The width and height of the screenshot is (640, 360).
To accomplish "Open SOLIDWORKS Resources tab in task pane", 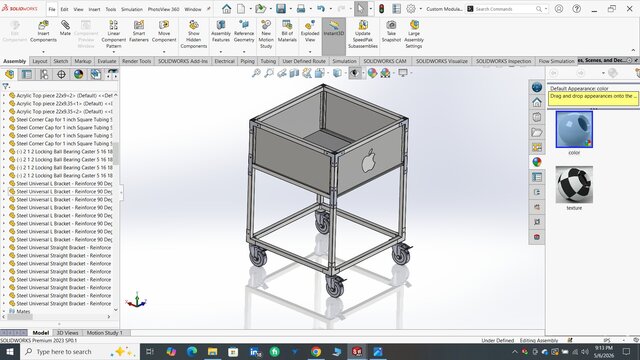I will pos(537,102).
